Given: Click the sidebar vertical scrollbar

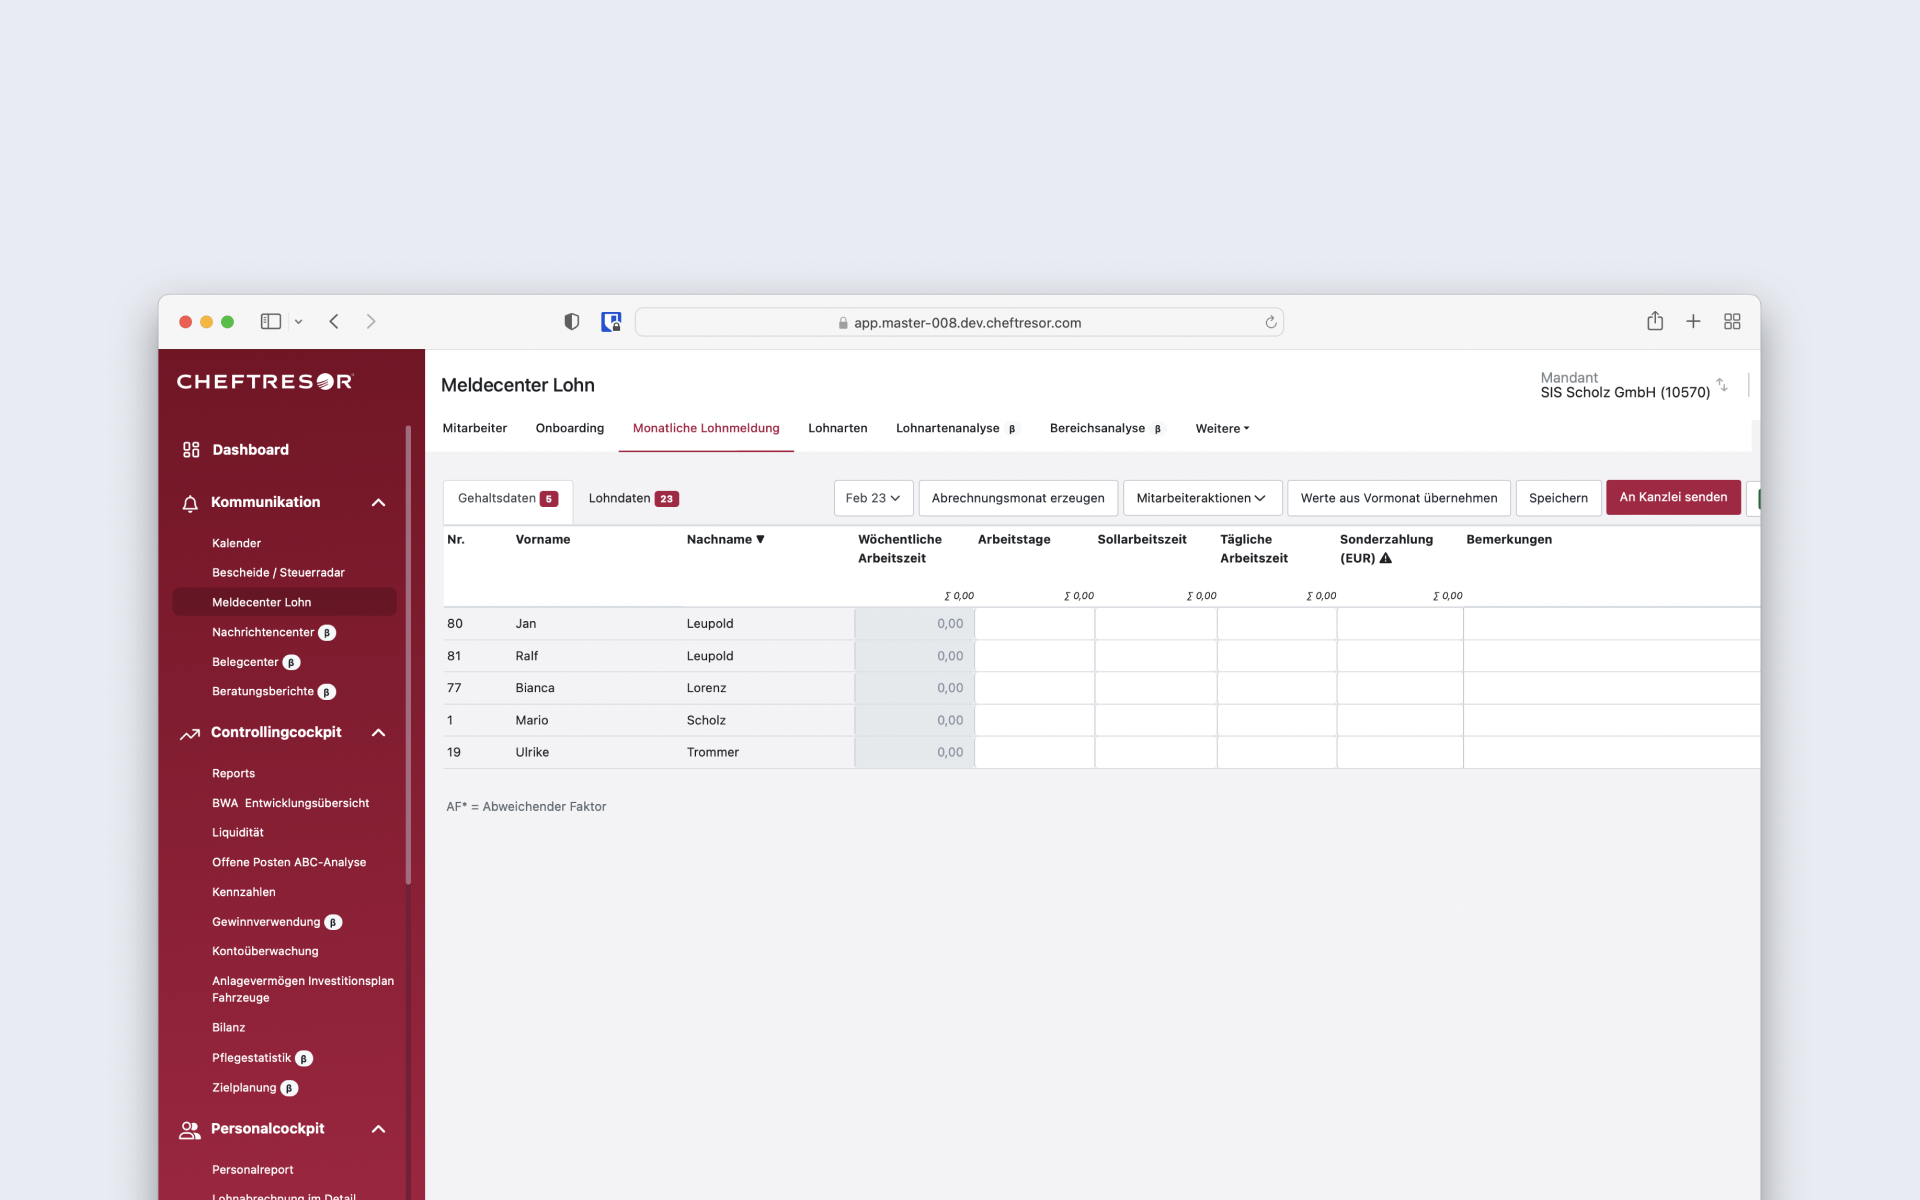Looking at the screenshot, I should [408, 656].
